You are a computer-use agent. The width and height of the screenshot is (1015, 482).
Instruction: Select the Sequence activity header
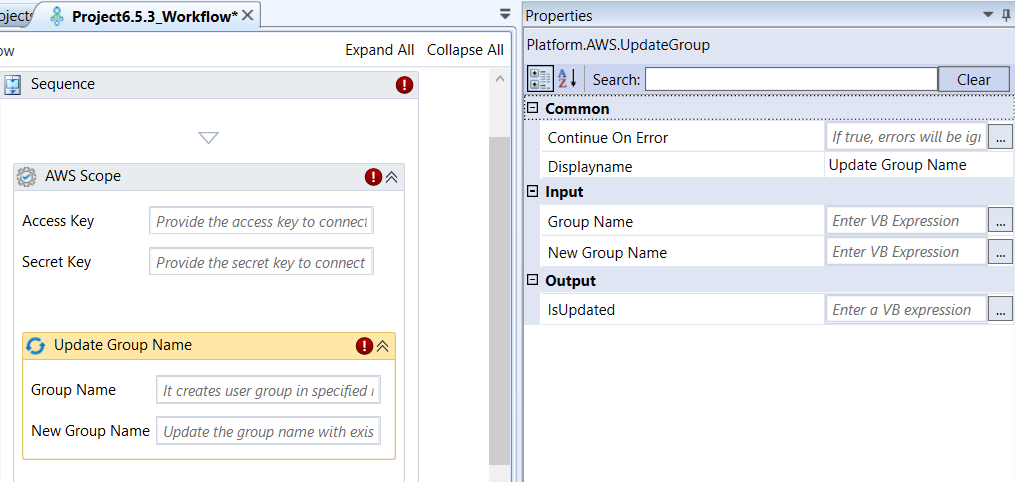coord(208,85)
